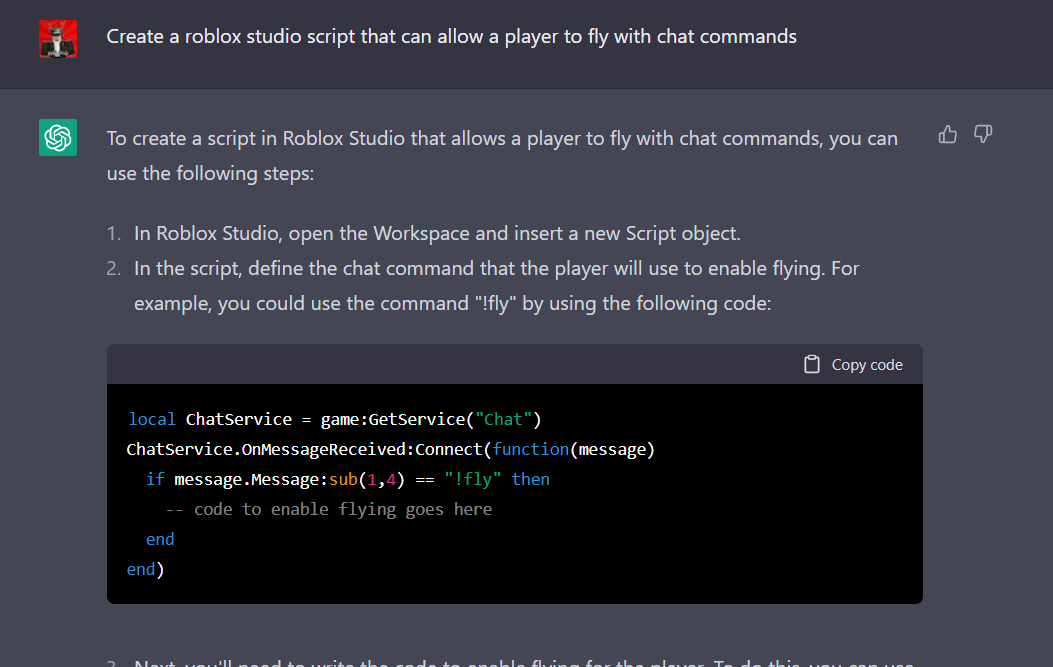Click step 1 text about inserting a Script object
Screen dimensions: 1053x667
click(x=437, y=233)
